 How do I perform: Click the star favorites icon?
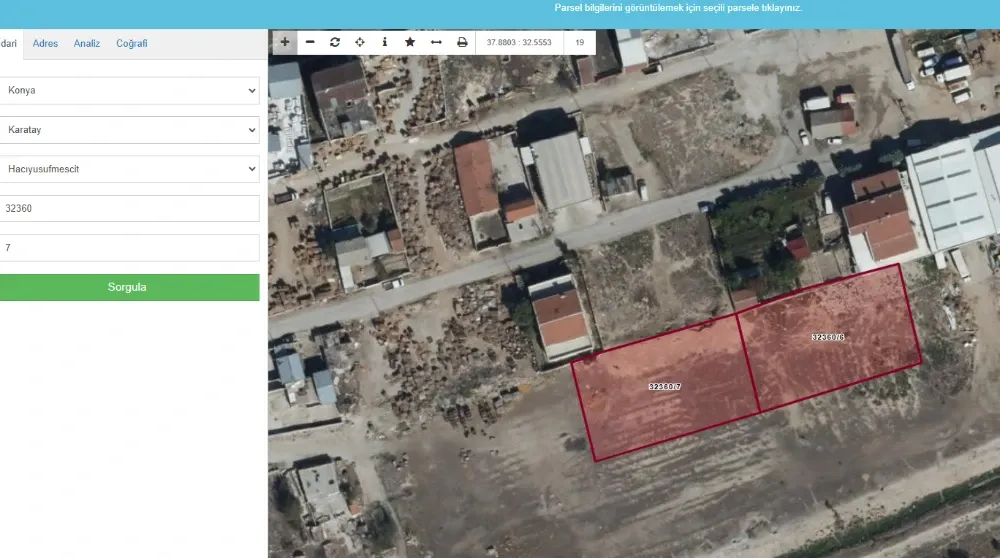pyautogui.click(x=410, y=42)
